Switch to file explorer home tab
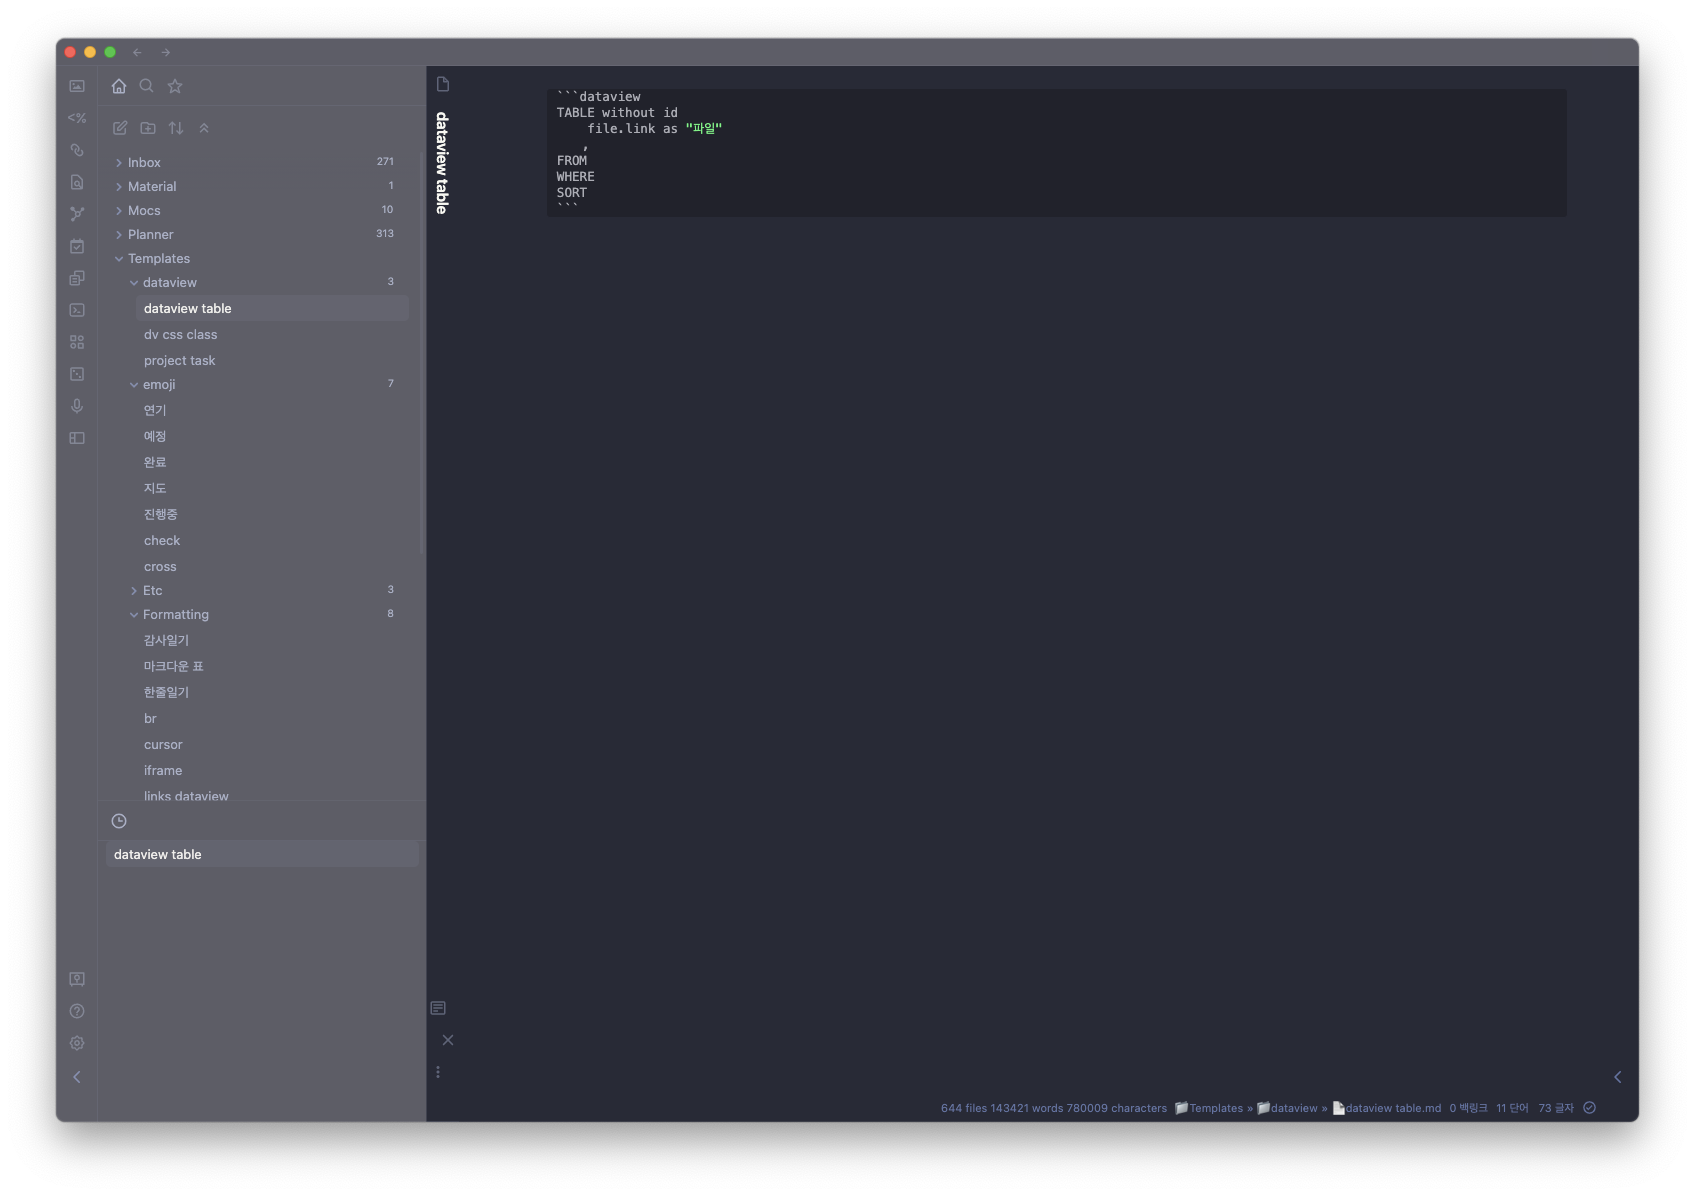The image size is (1695, 1196). (119, 86)
